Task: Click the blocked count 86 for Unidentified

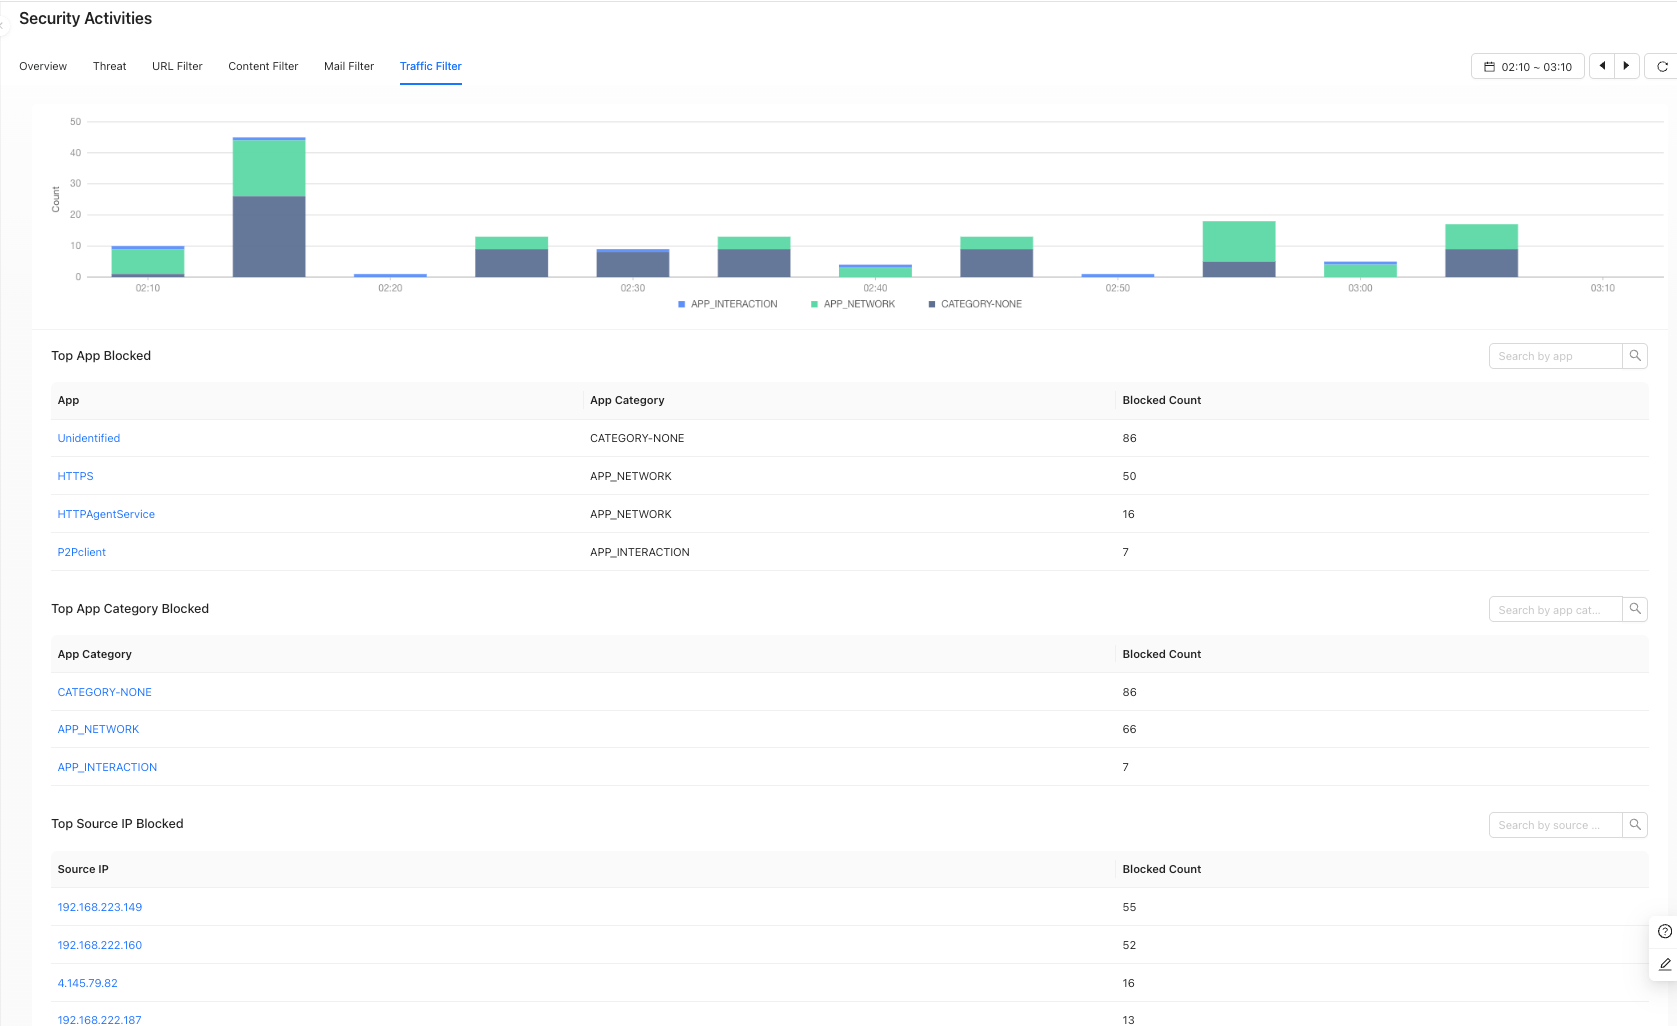Action: click(x=1129, y=438)
